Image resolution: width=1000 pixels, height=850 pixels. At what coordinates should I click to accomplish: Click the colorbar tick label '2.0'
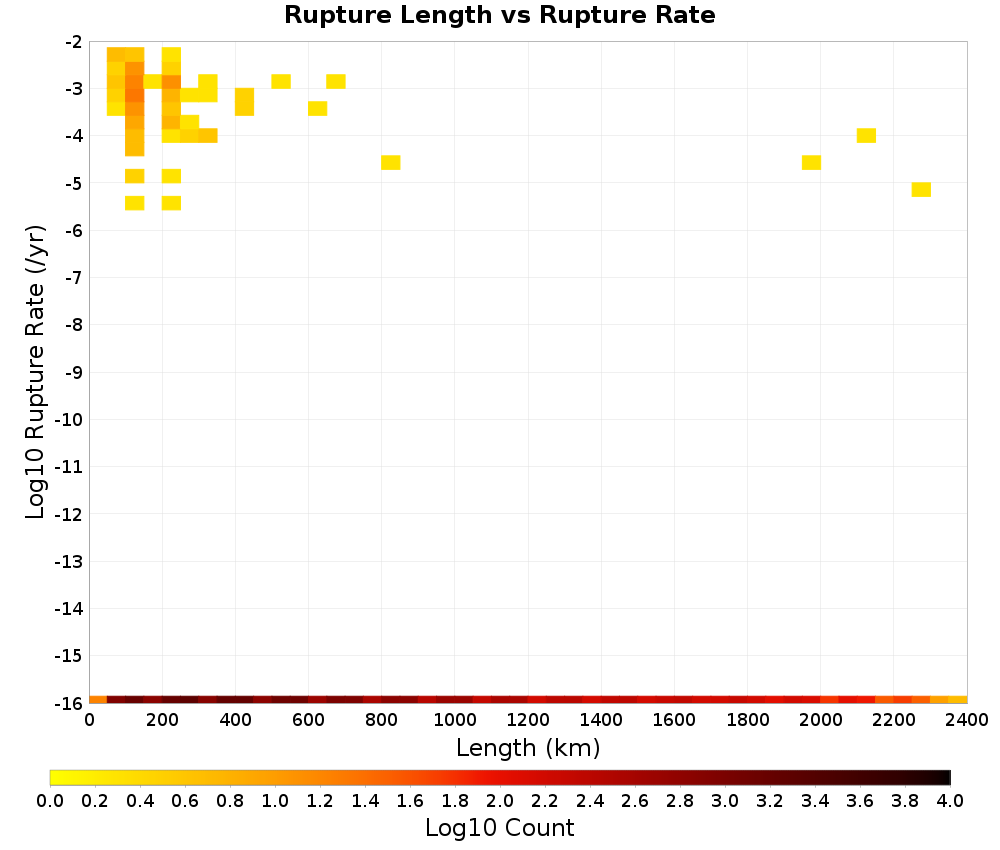pyautogui.click(x=500, y=801)
